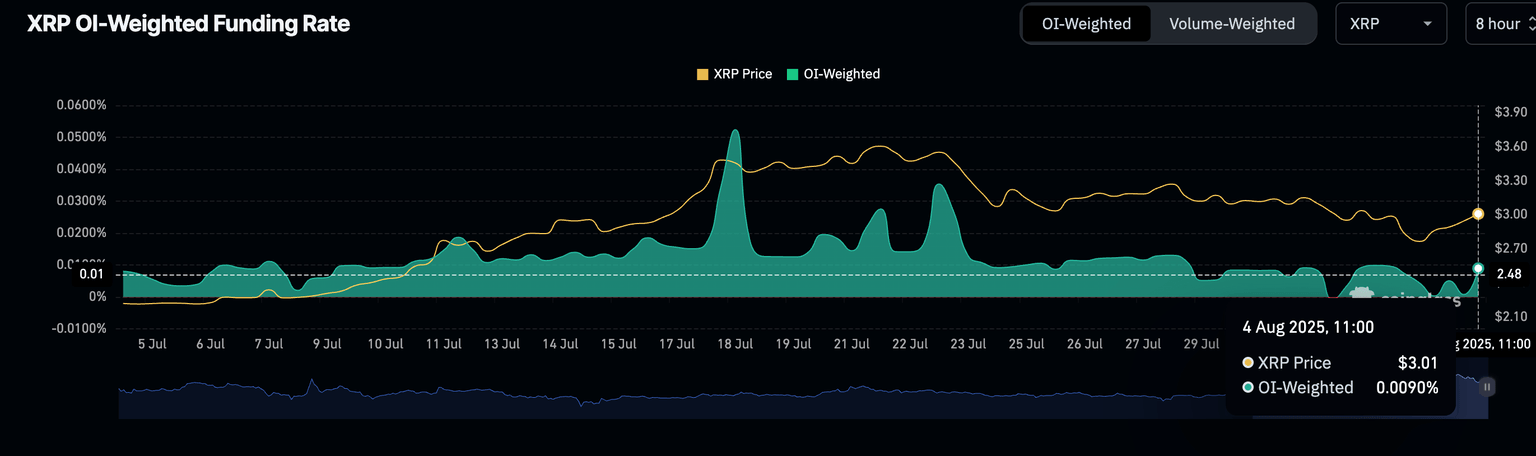Click the 22 Jul date axis label
1536x456 pixels.
click(x=910, y=344)
